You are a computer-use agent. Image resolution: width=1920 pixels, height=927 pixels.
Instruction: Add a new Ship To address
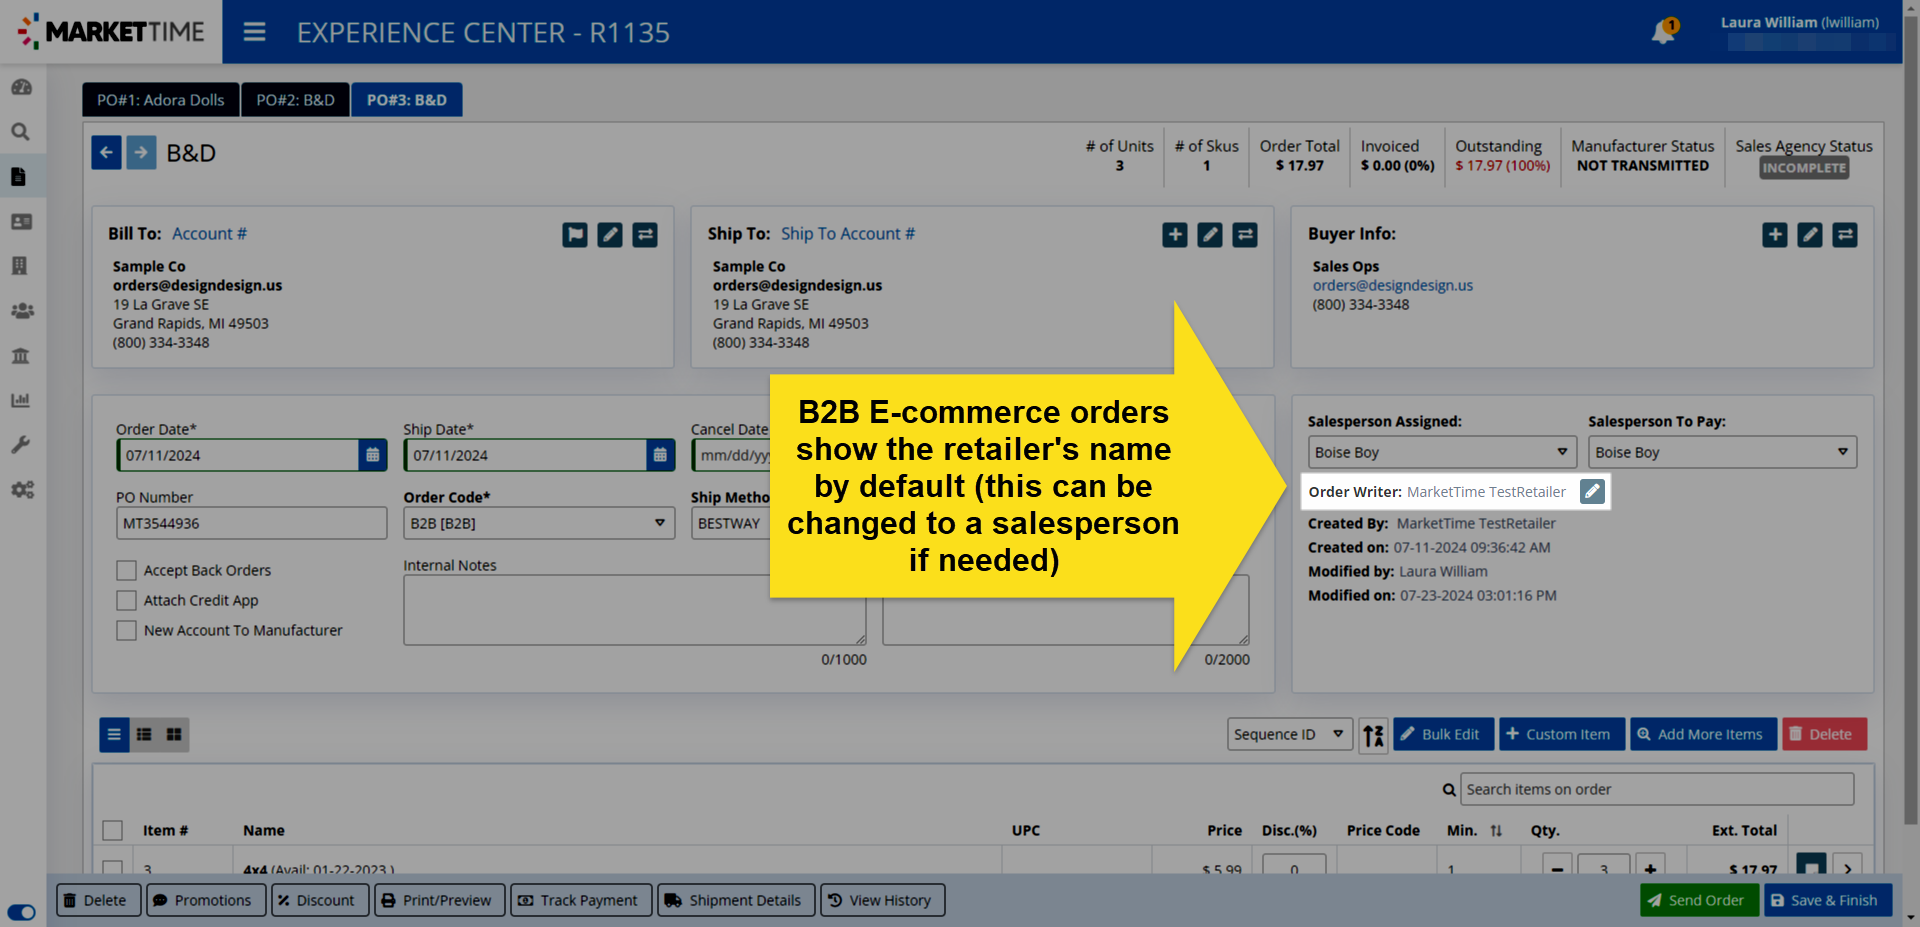coord(1175,235)
